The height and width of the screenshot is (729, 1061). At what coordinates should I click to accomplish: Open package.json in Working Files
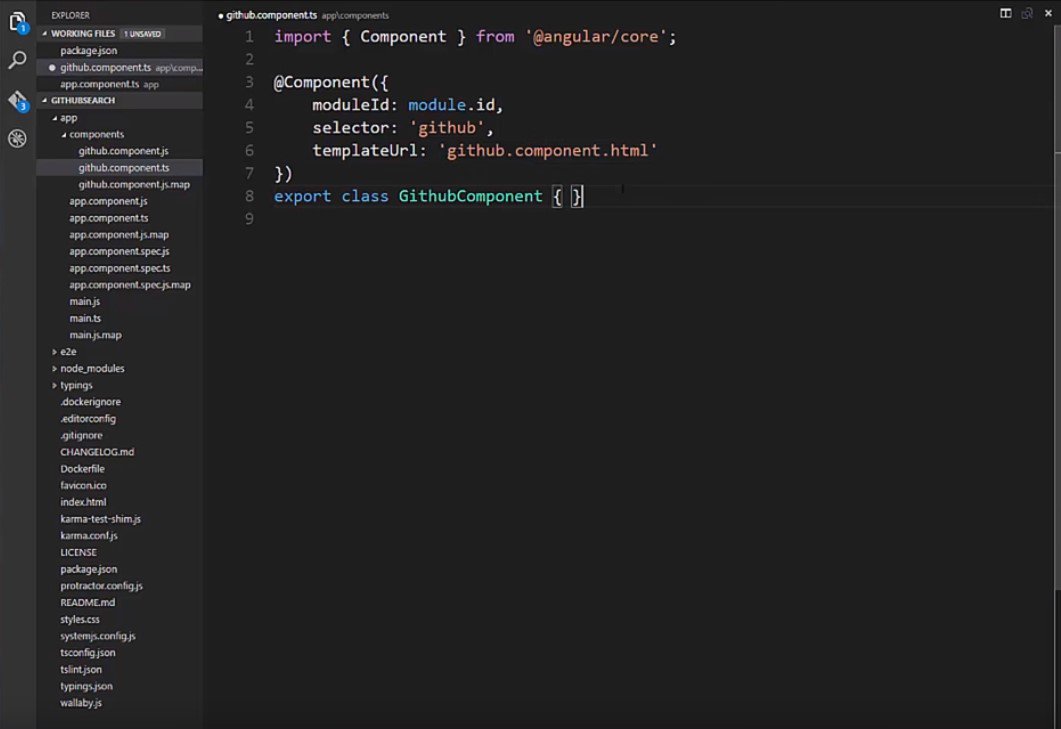(89, 51)
